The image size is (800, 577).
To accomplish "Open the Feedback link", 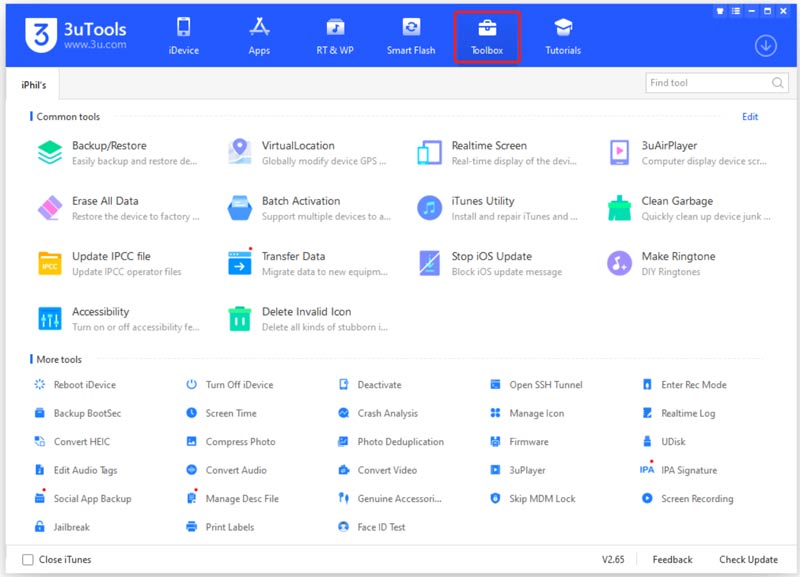I will point(672,560).
